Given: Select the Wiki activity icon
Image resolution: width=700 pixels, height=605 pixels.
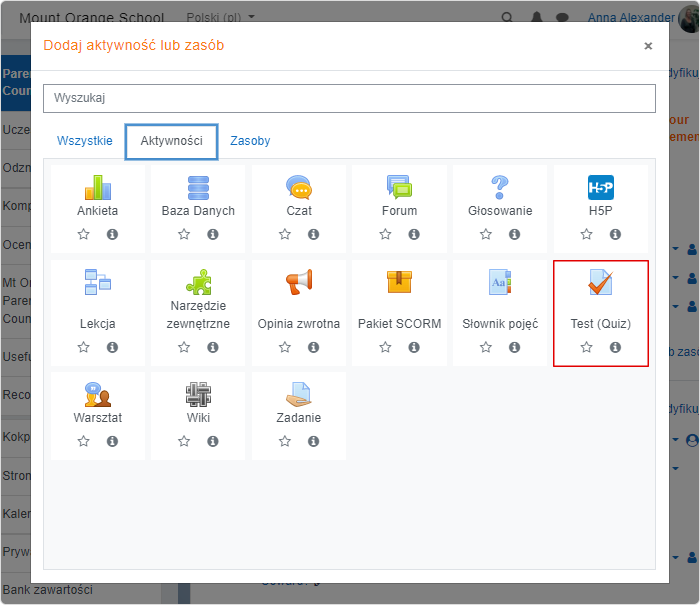Looking at the screenshot, I should coord(198,395).
